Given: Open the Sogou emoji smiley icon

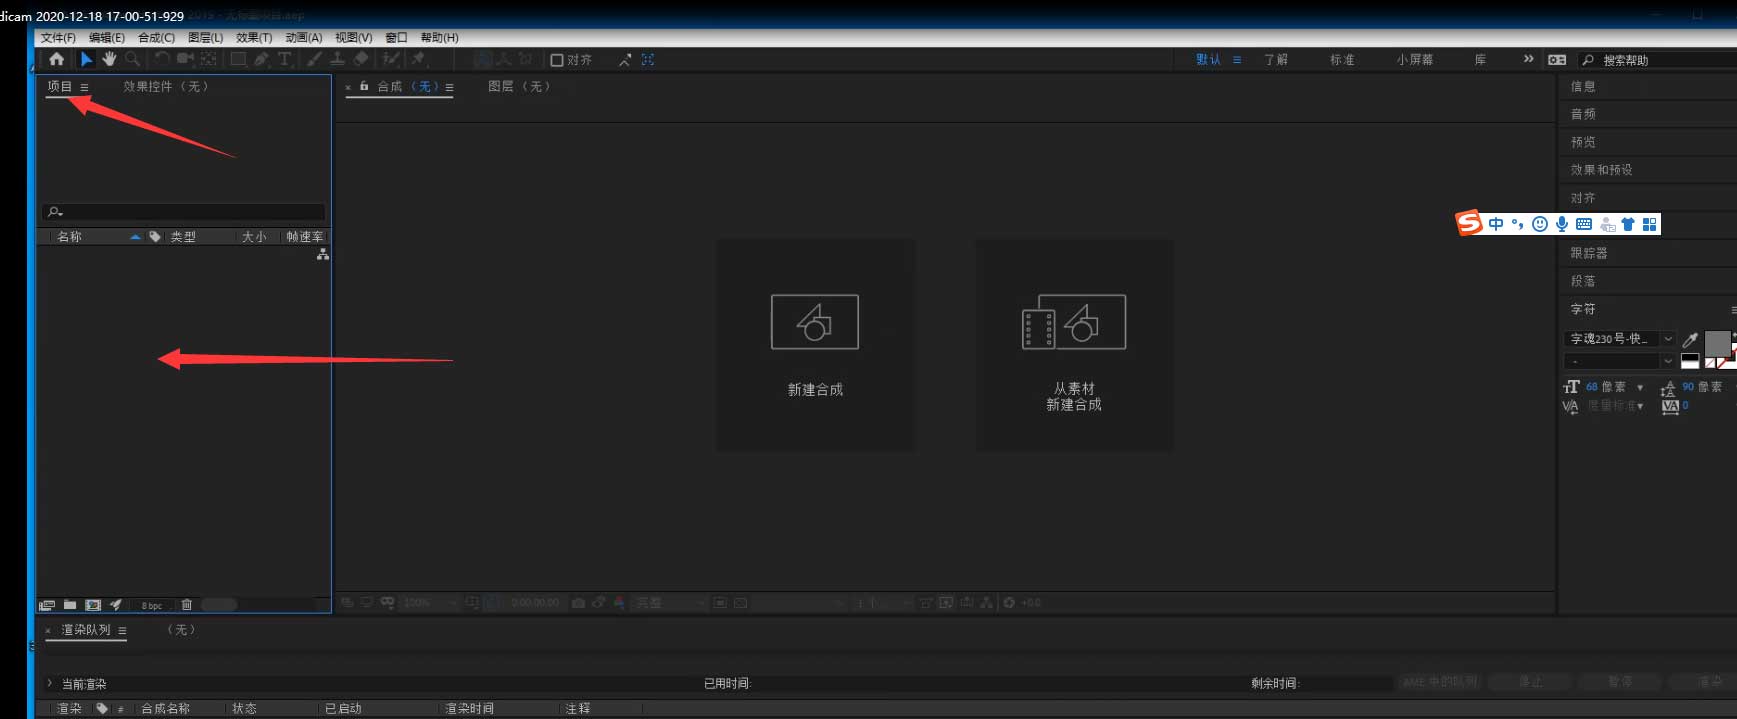Looking at the screenshot, I should point(1540,224).
